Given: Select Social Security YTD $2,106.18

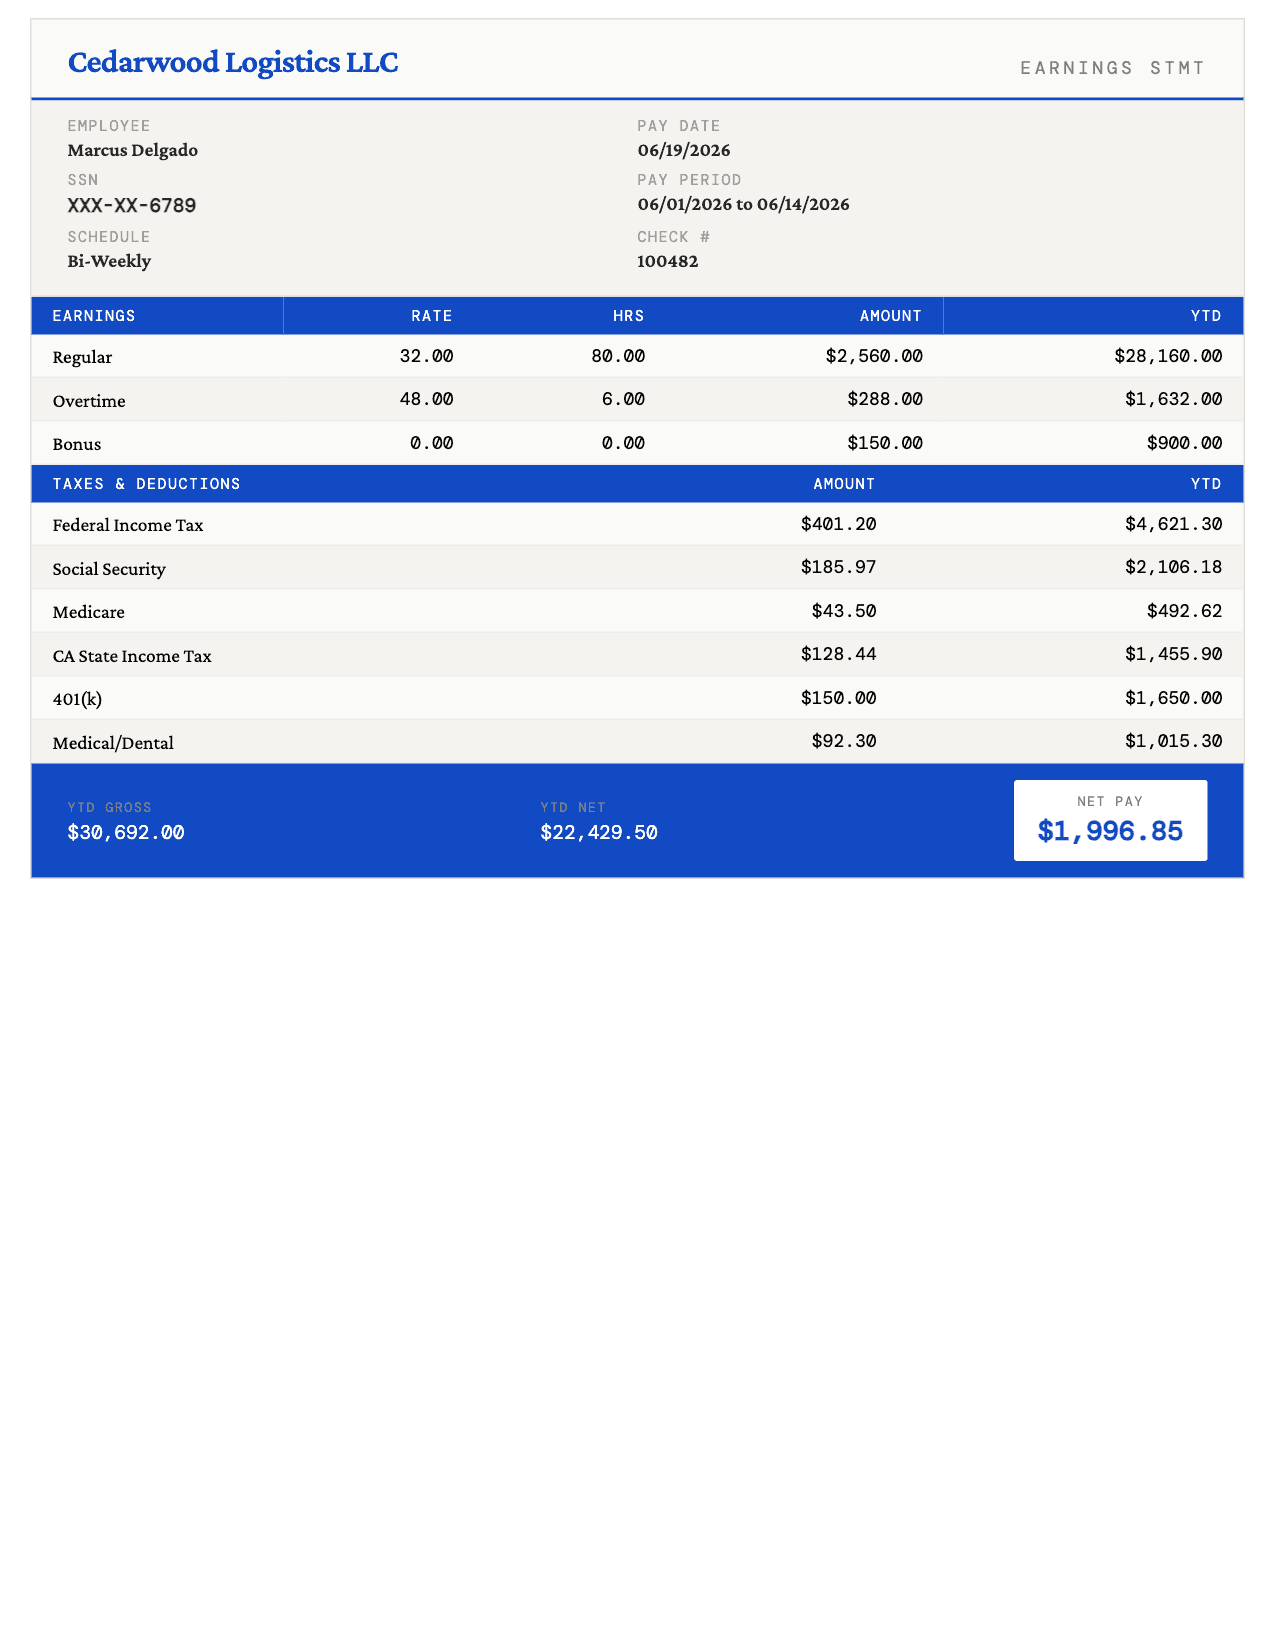Looking at the screenshot, I should click(x=1173, y=567).
